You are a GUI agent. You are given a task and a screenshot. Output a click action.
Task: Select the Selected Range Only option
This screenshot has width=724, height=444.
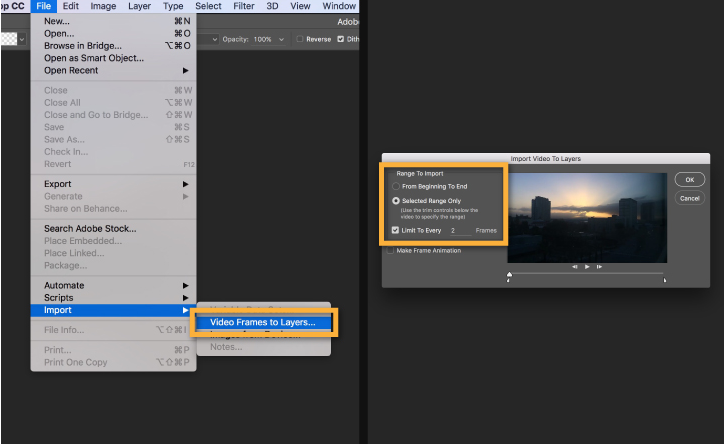(396, 201)
